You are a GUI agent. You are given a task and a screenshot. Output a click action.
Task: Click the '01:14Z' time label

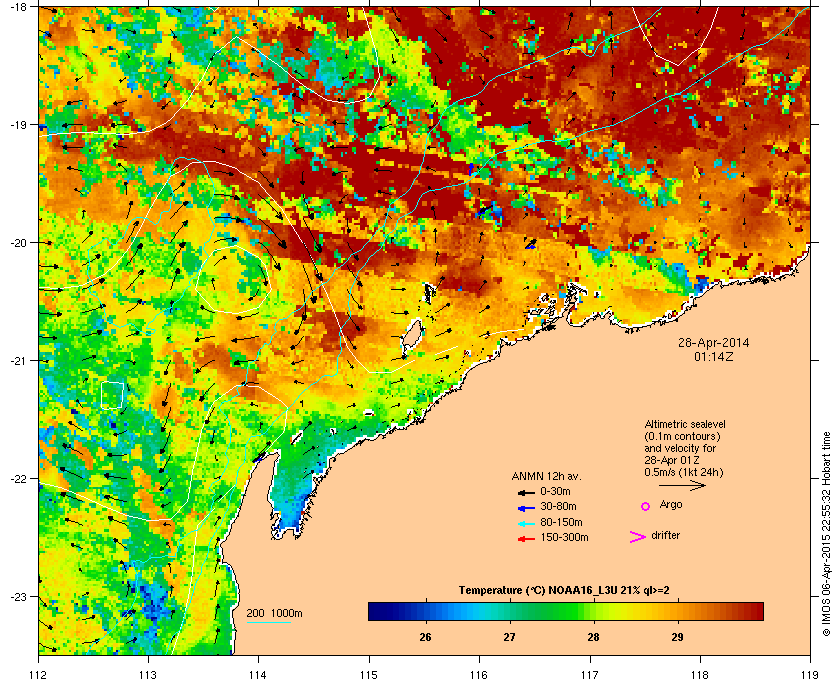tap(714, 356)
